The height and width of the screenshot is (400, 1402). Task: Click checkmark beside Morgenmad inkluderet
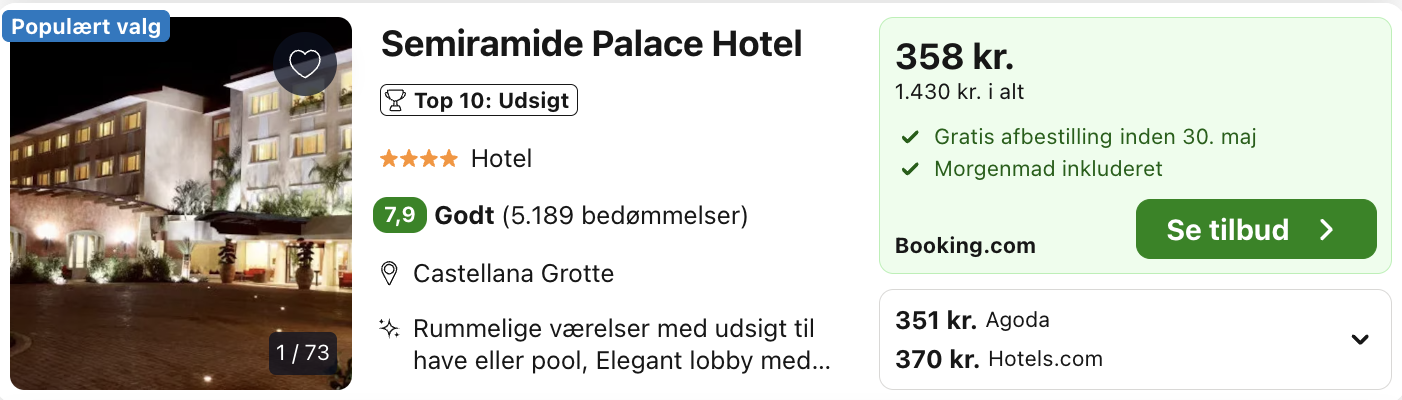[910, 169]
